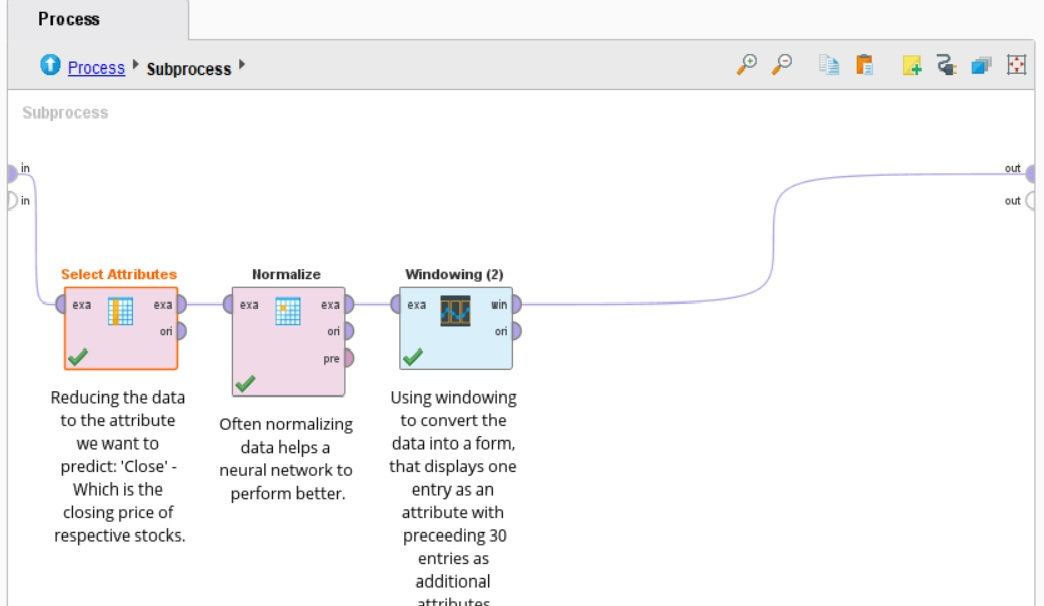Zoom in with the magnifier plus icon

[x=746, y=65]
